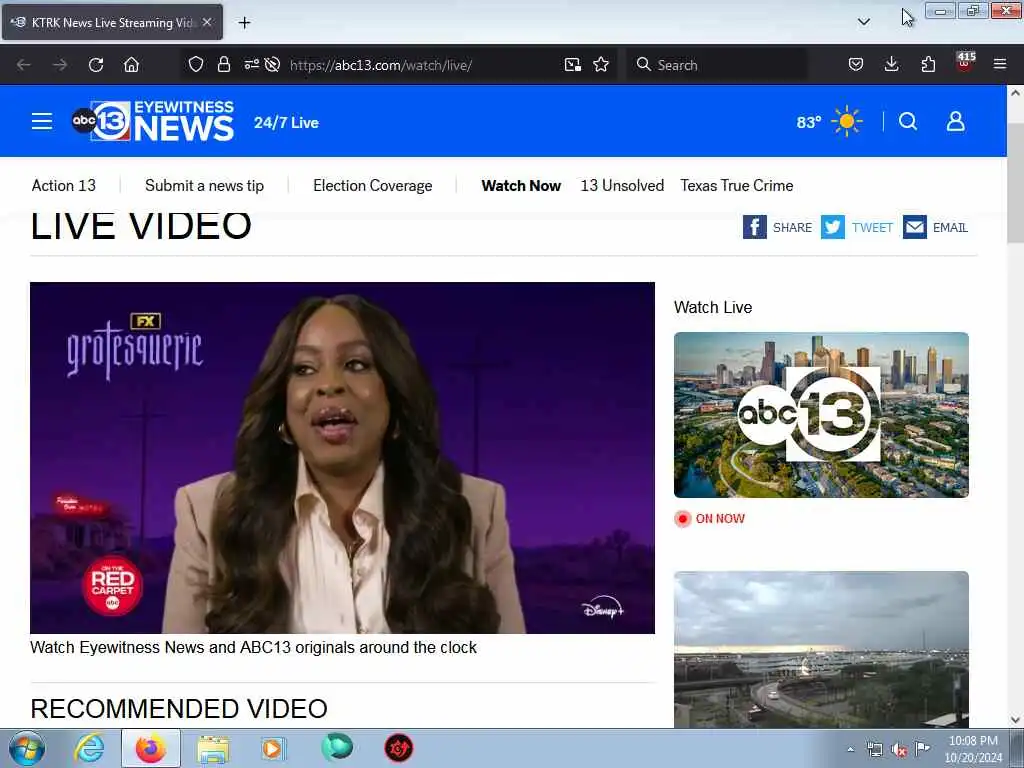Image resolution: width=1024 pixels, height=768 pixels.
Task: Open Firefox application menu
Action: click(1000, 65)
